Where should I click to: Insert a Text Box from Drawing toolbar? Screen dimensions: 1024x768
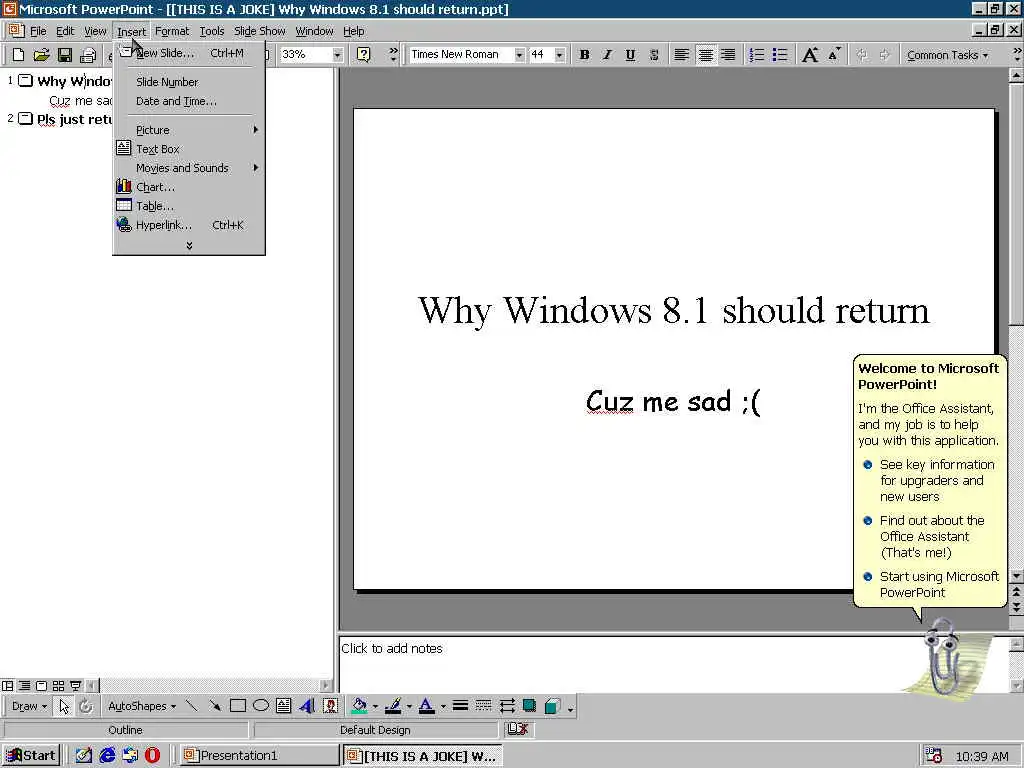283,706
